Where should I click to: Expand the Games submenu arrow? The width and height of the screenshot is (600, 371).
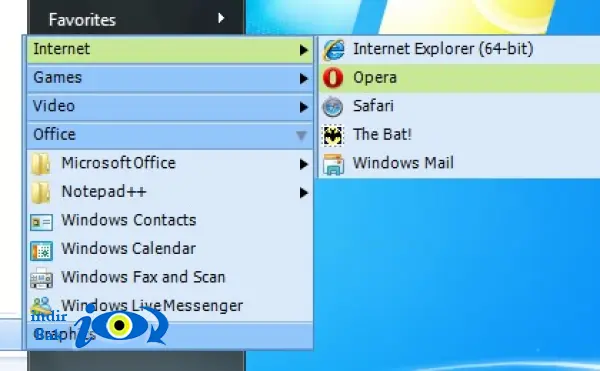(303, 78)
